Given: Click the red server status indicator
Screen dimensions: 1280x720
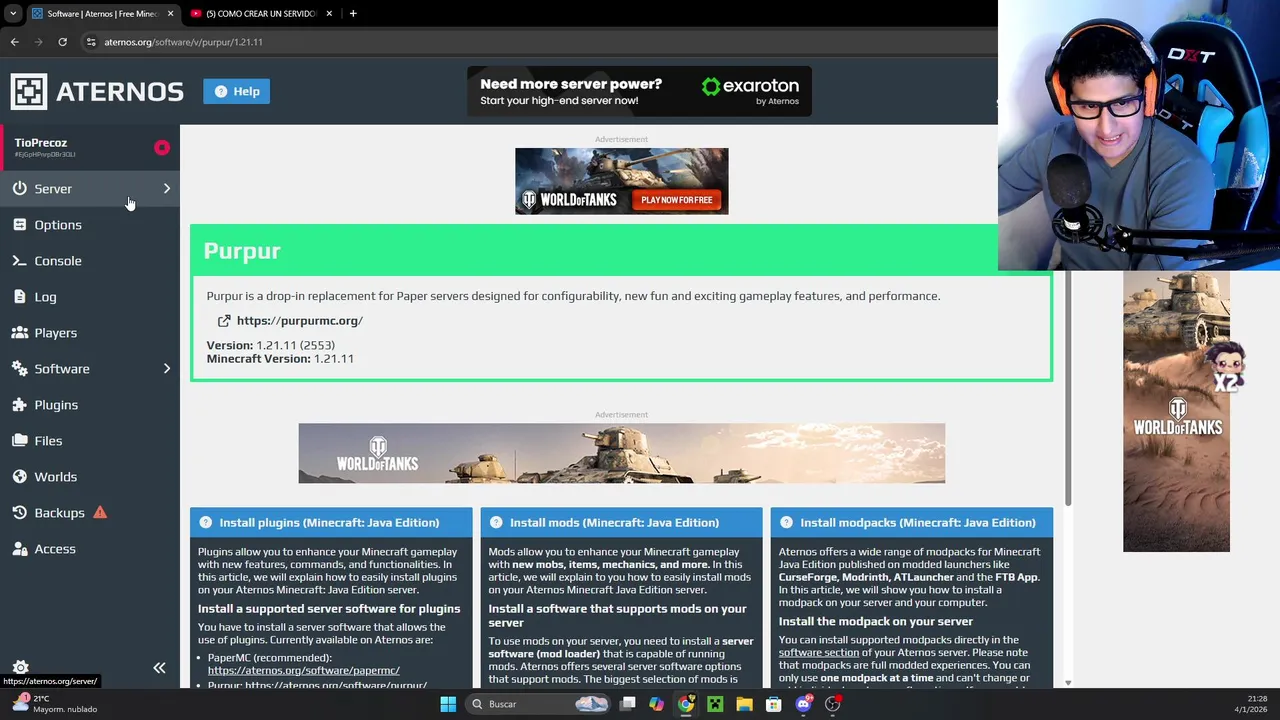Looking at the screenshot, I should (162, 148).
